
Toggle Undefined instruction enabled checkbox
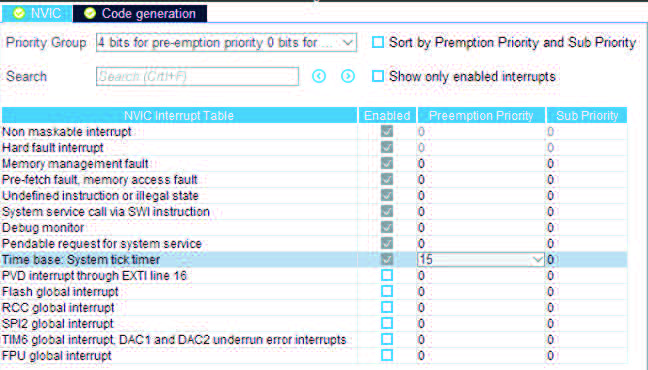pyautogui.click(x=387, y=196)
